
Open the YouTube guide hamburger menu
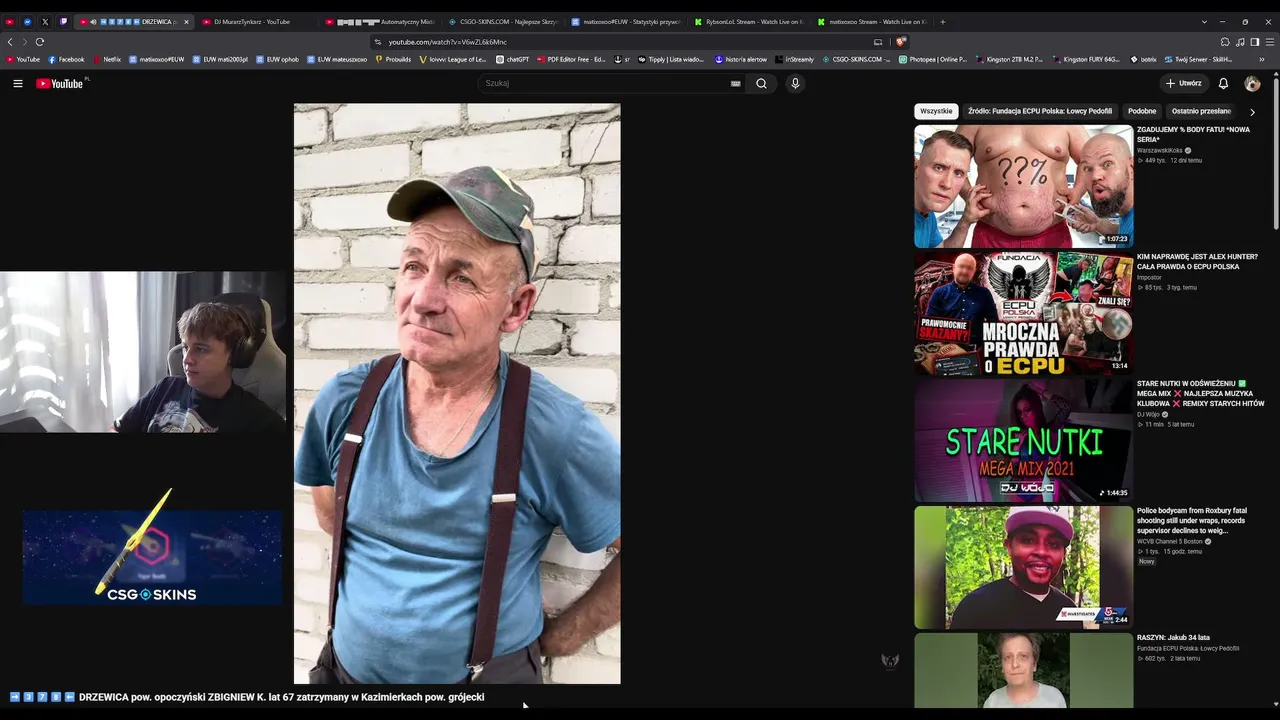pyautogui.click(x=18, y=83)
